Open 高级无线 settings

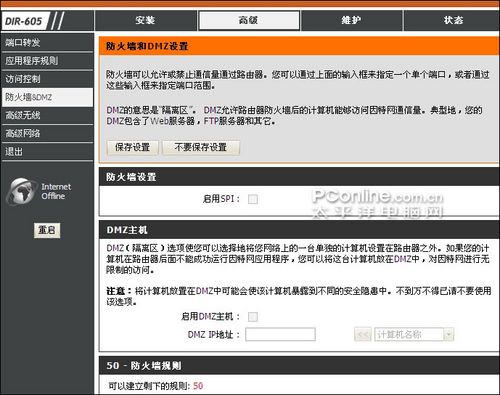tap(47, 116)
